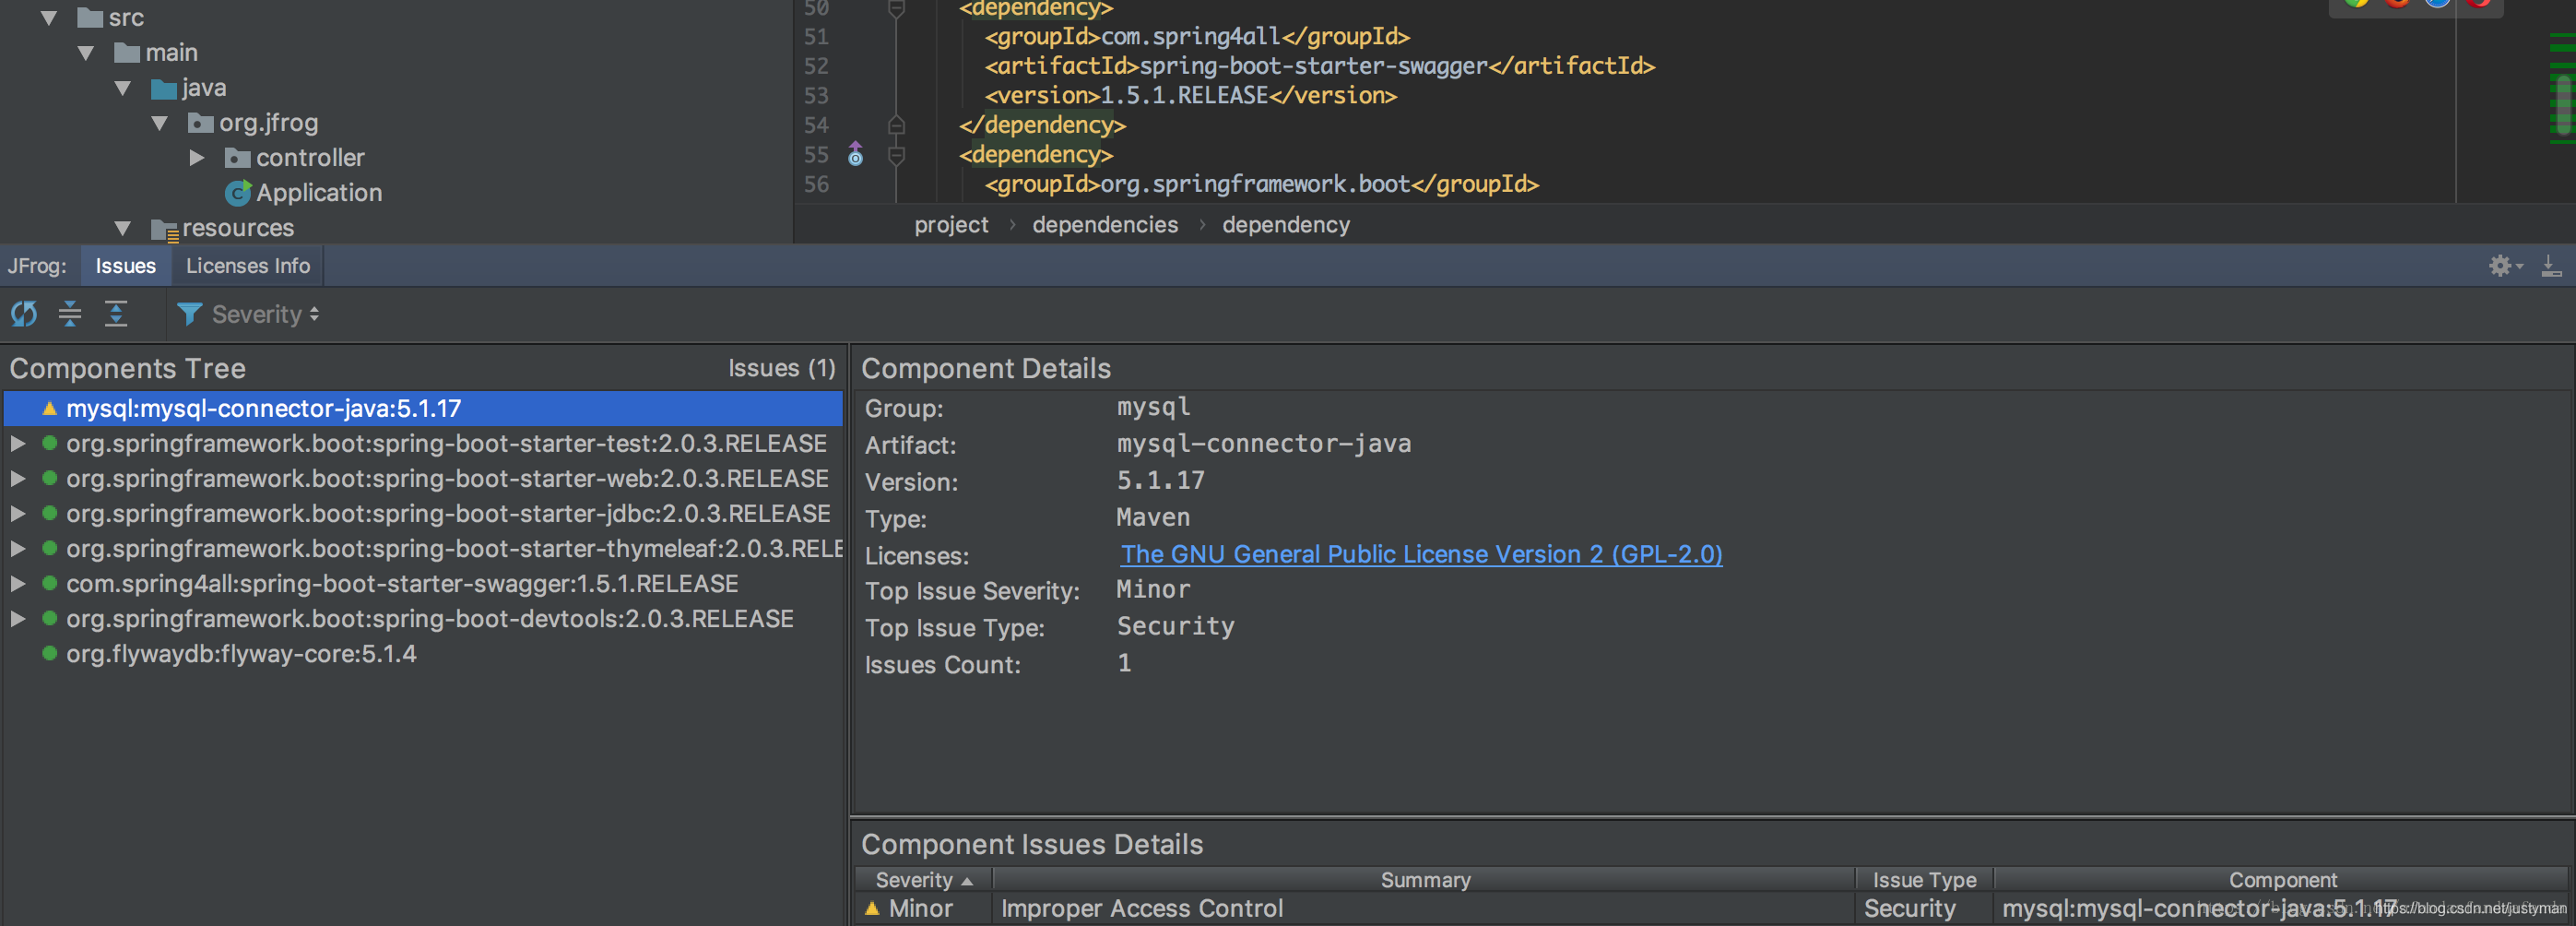The width and height of the screenshot is (2576, 926).
Task: Click the dependencies breadcrumb
Action: pos(1104,225)
